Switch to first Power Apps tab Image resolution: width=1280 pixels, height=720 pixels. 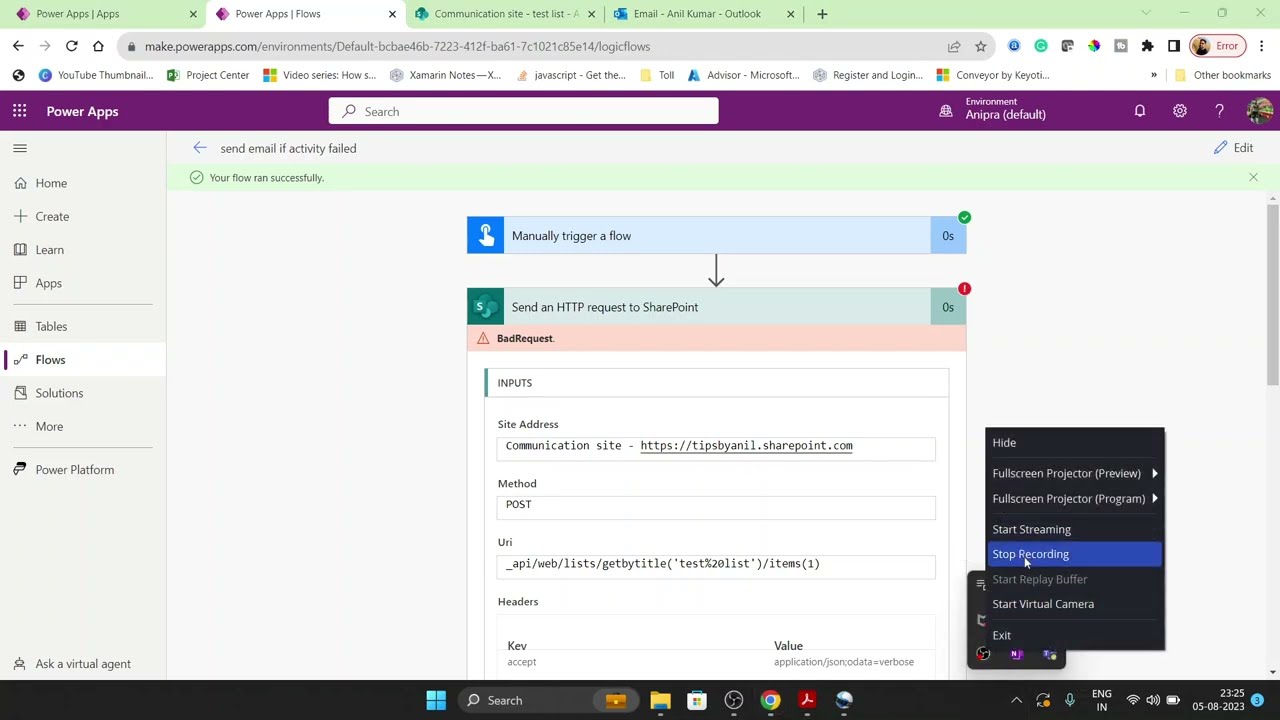pos(105,14)
